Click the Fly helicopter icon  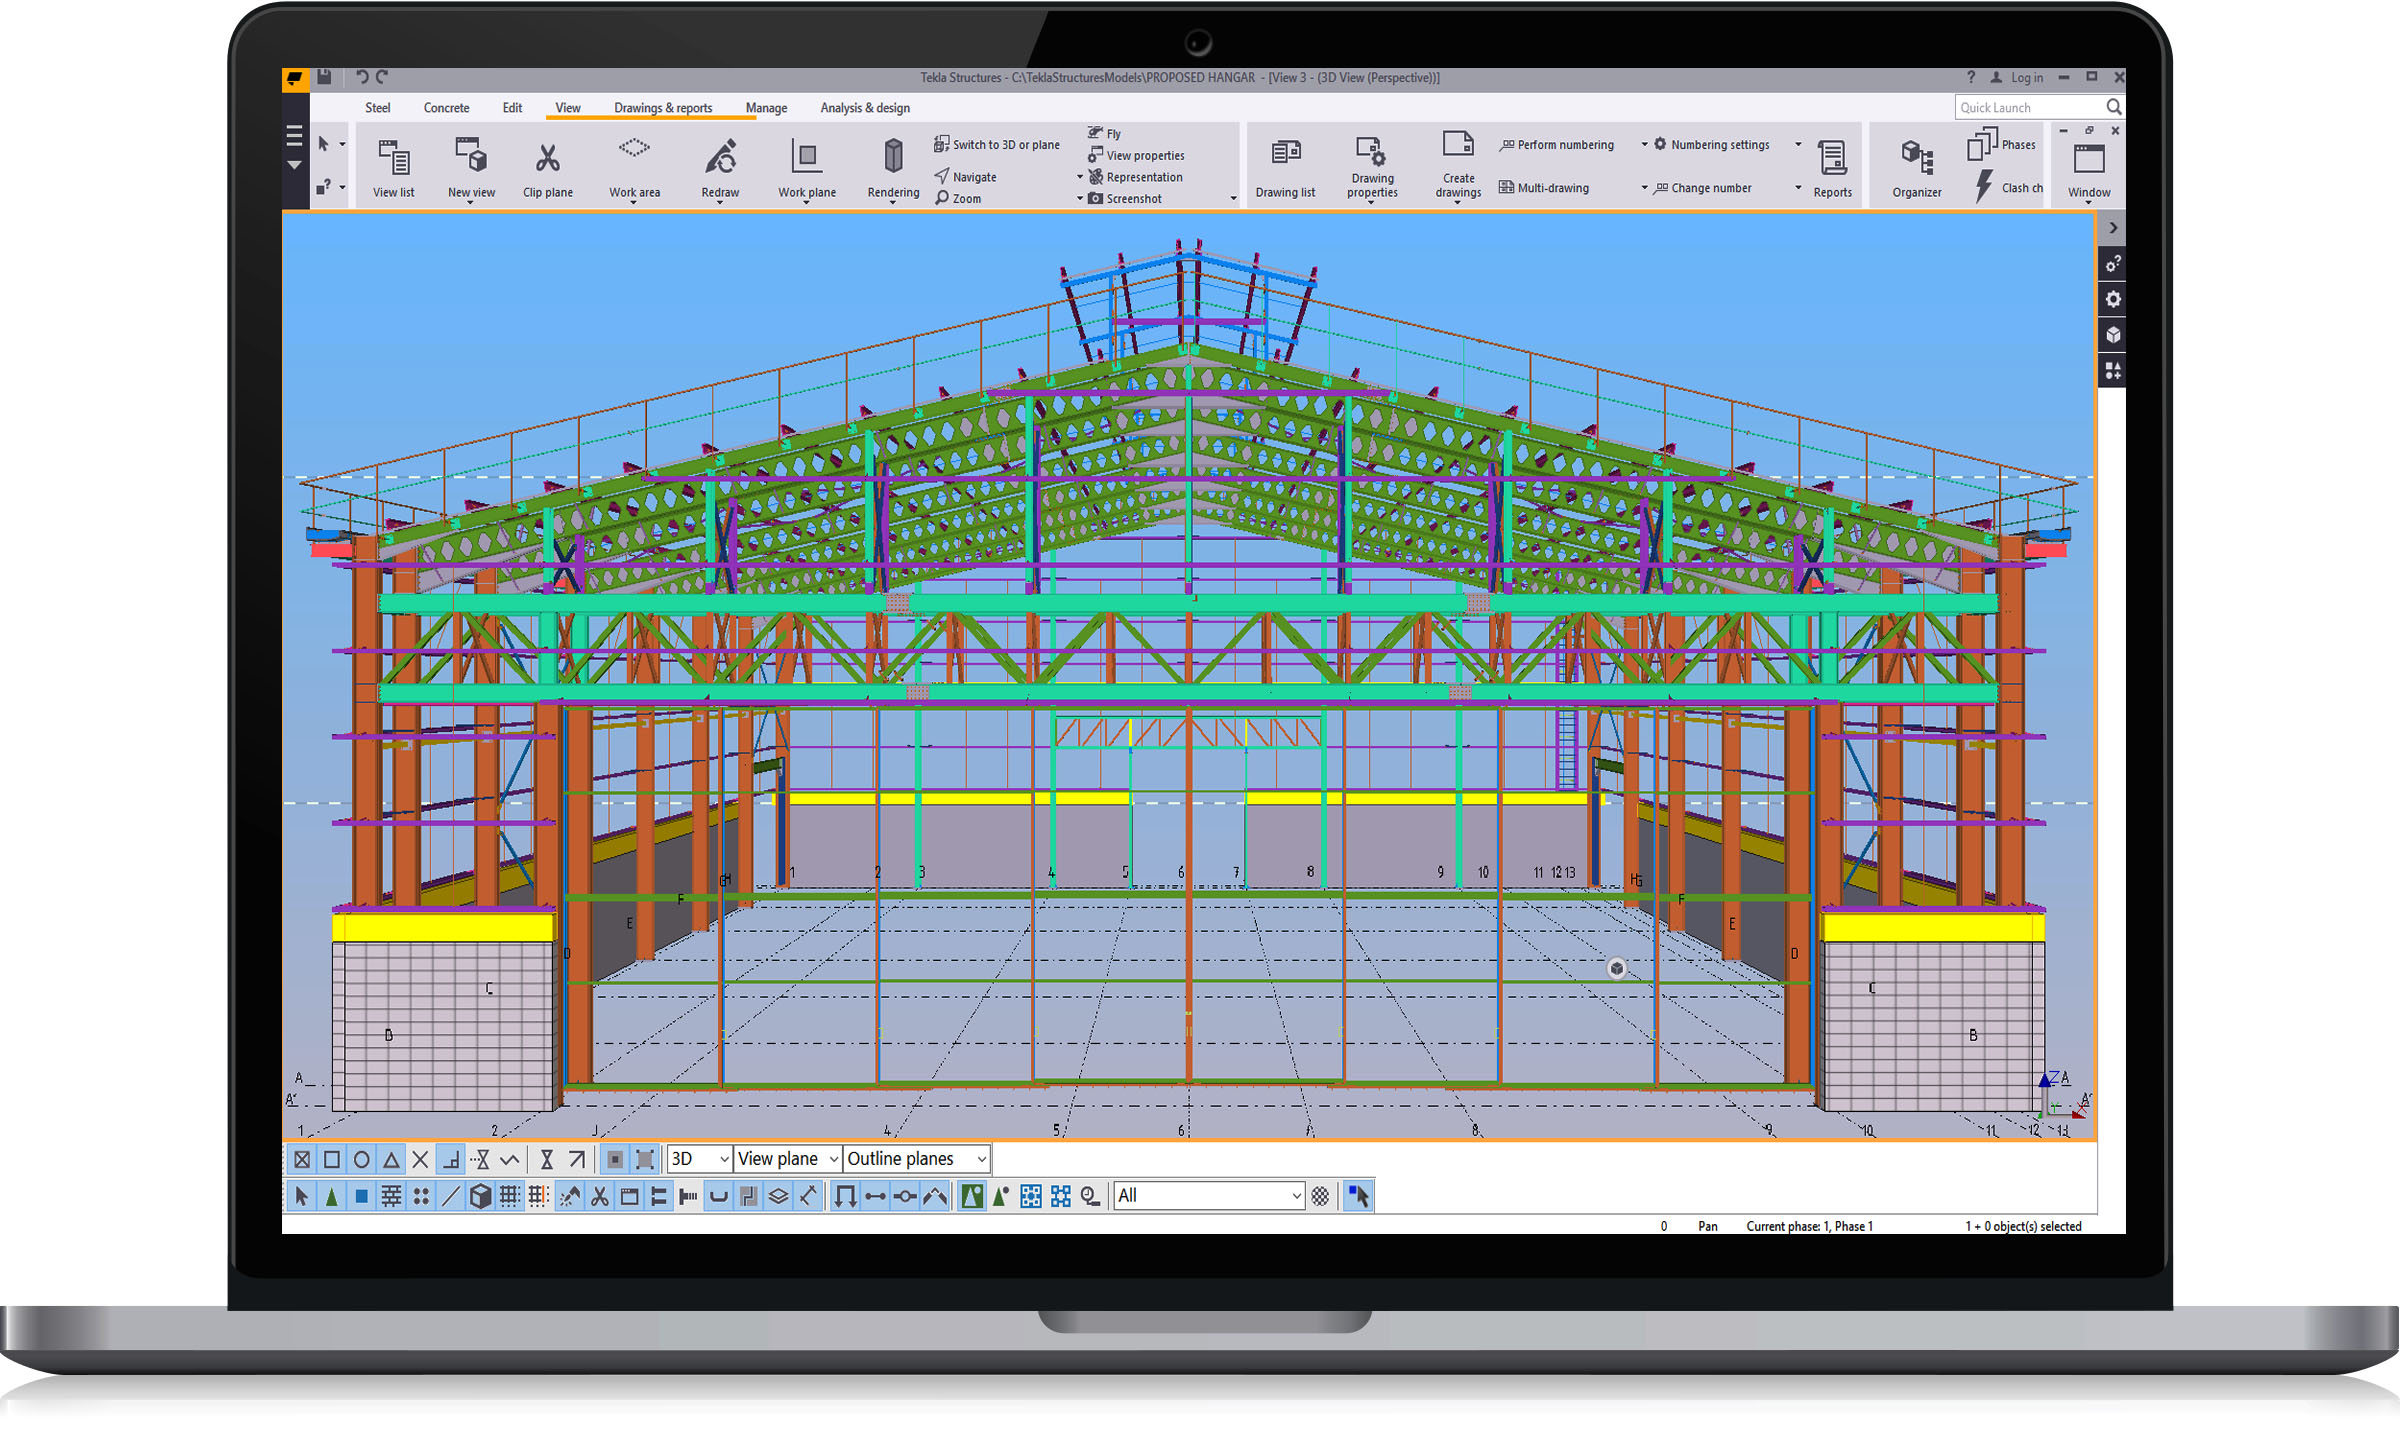[x=1096, y=133]
